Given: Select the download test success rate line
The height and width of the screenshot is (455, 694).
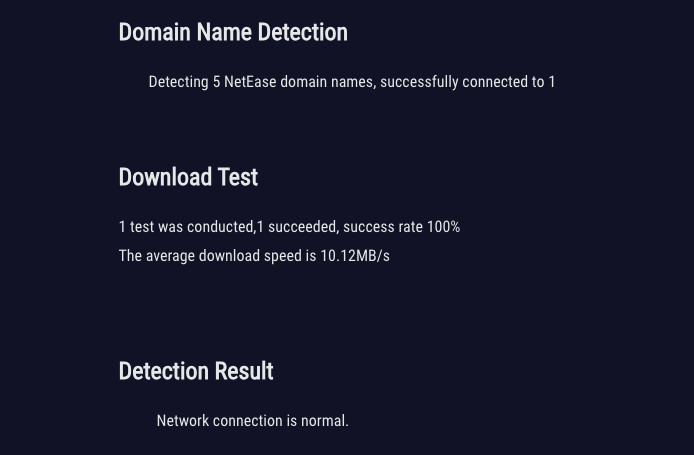Looking at the screenshot, I should (x=289, y=227).
